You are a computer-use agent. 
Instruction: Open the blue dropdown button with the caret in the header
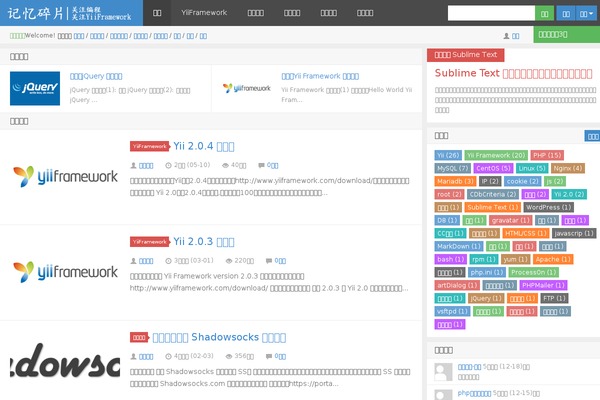586,13
